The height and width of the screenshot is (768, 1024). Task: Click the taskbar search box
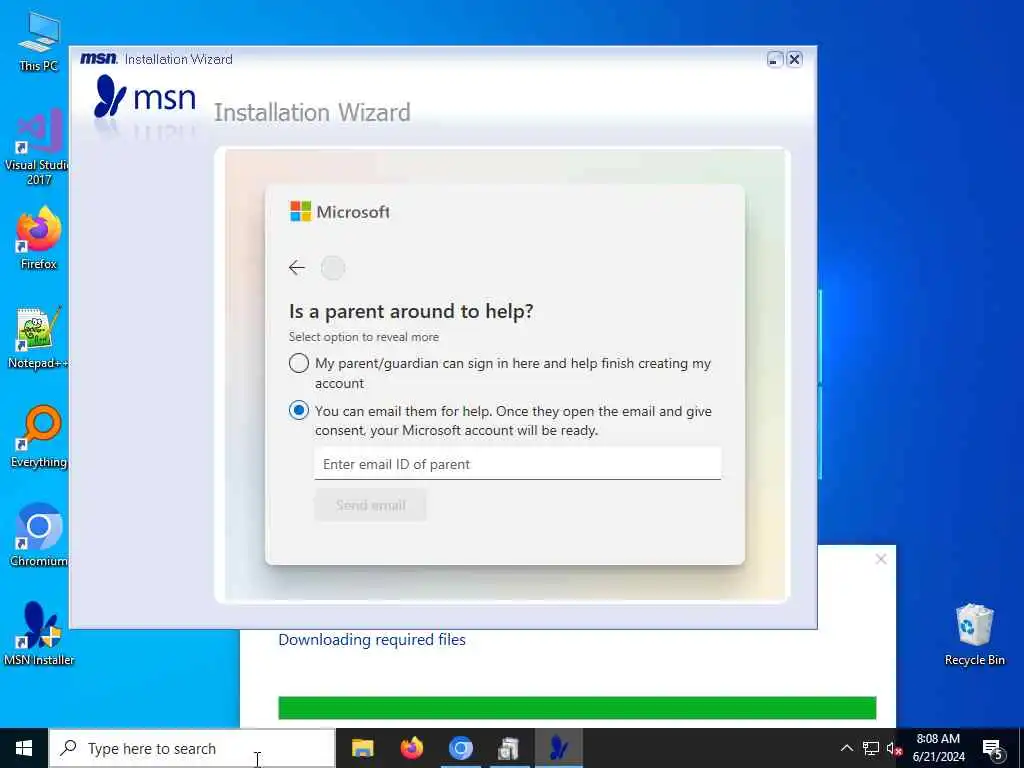192,748
